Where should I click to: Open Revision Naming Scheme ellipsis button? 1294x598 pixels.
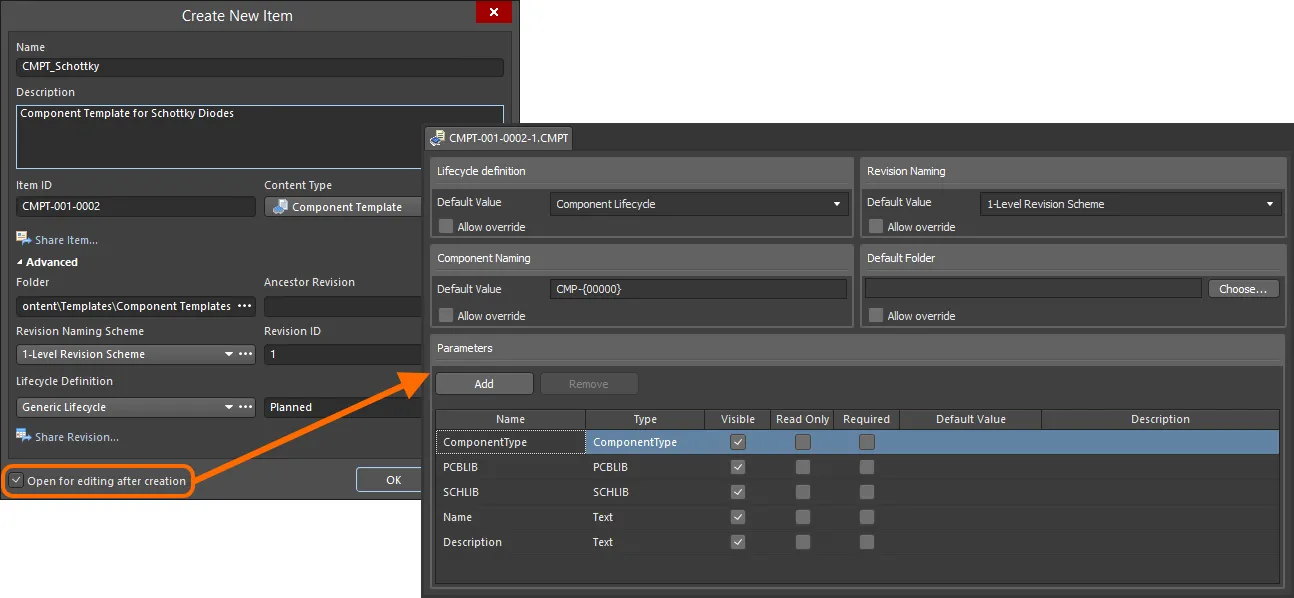(245, 354)
